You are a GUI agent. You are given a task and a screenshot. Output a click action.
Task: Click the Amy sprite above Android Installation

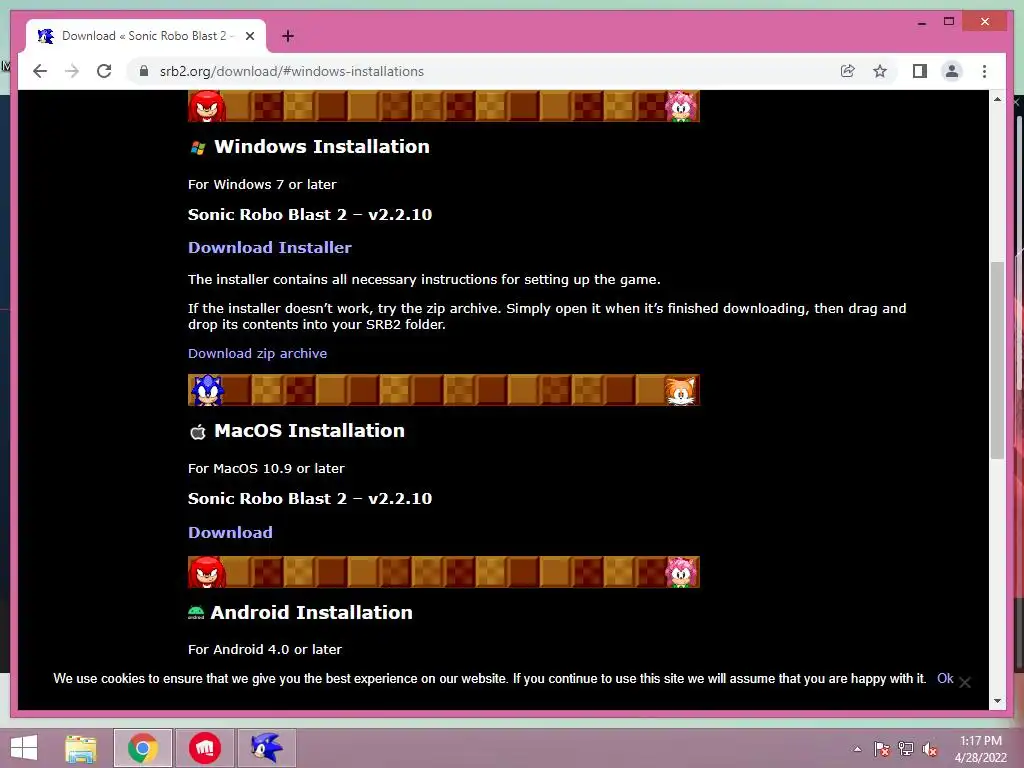point(682,572)
